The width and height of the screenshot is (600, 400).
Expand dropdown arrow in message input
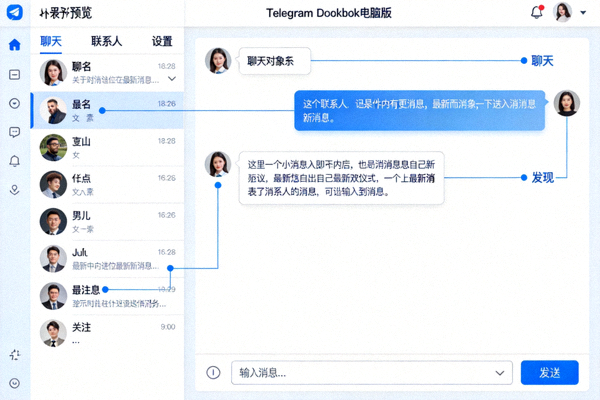(x=500, y=373)
